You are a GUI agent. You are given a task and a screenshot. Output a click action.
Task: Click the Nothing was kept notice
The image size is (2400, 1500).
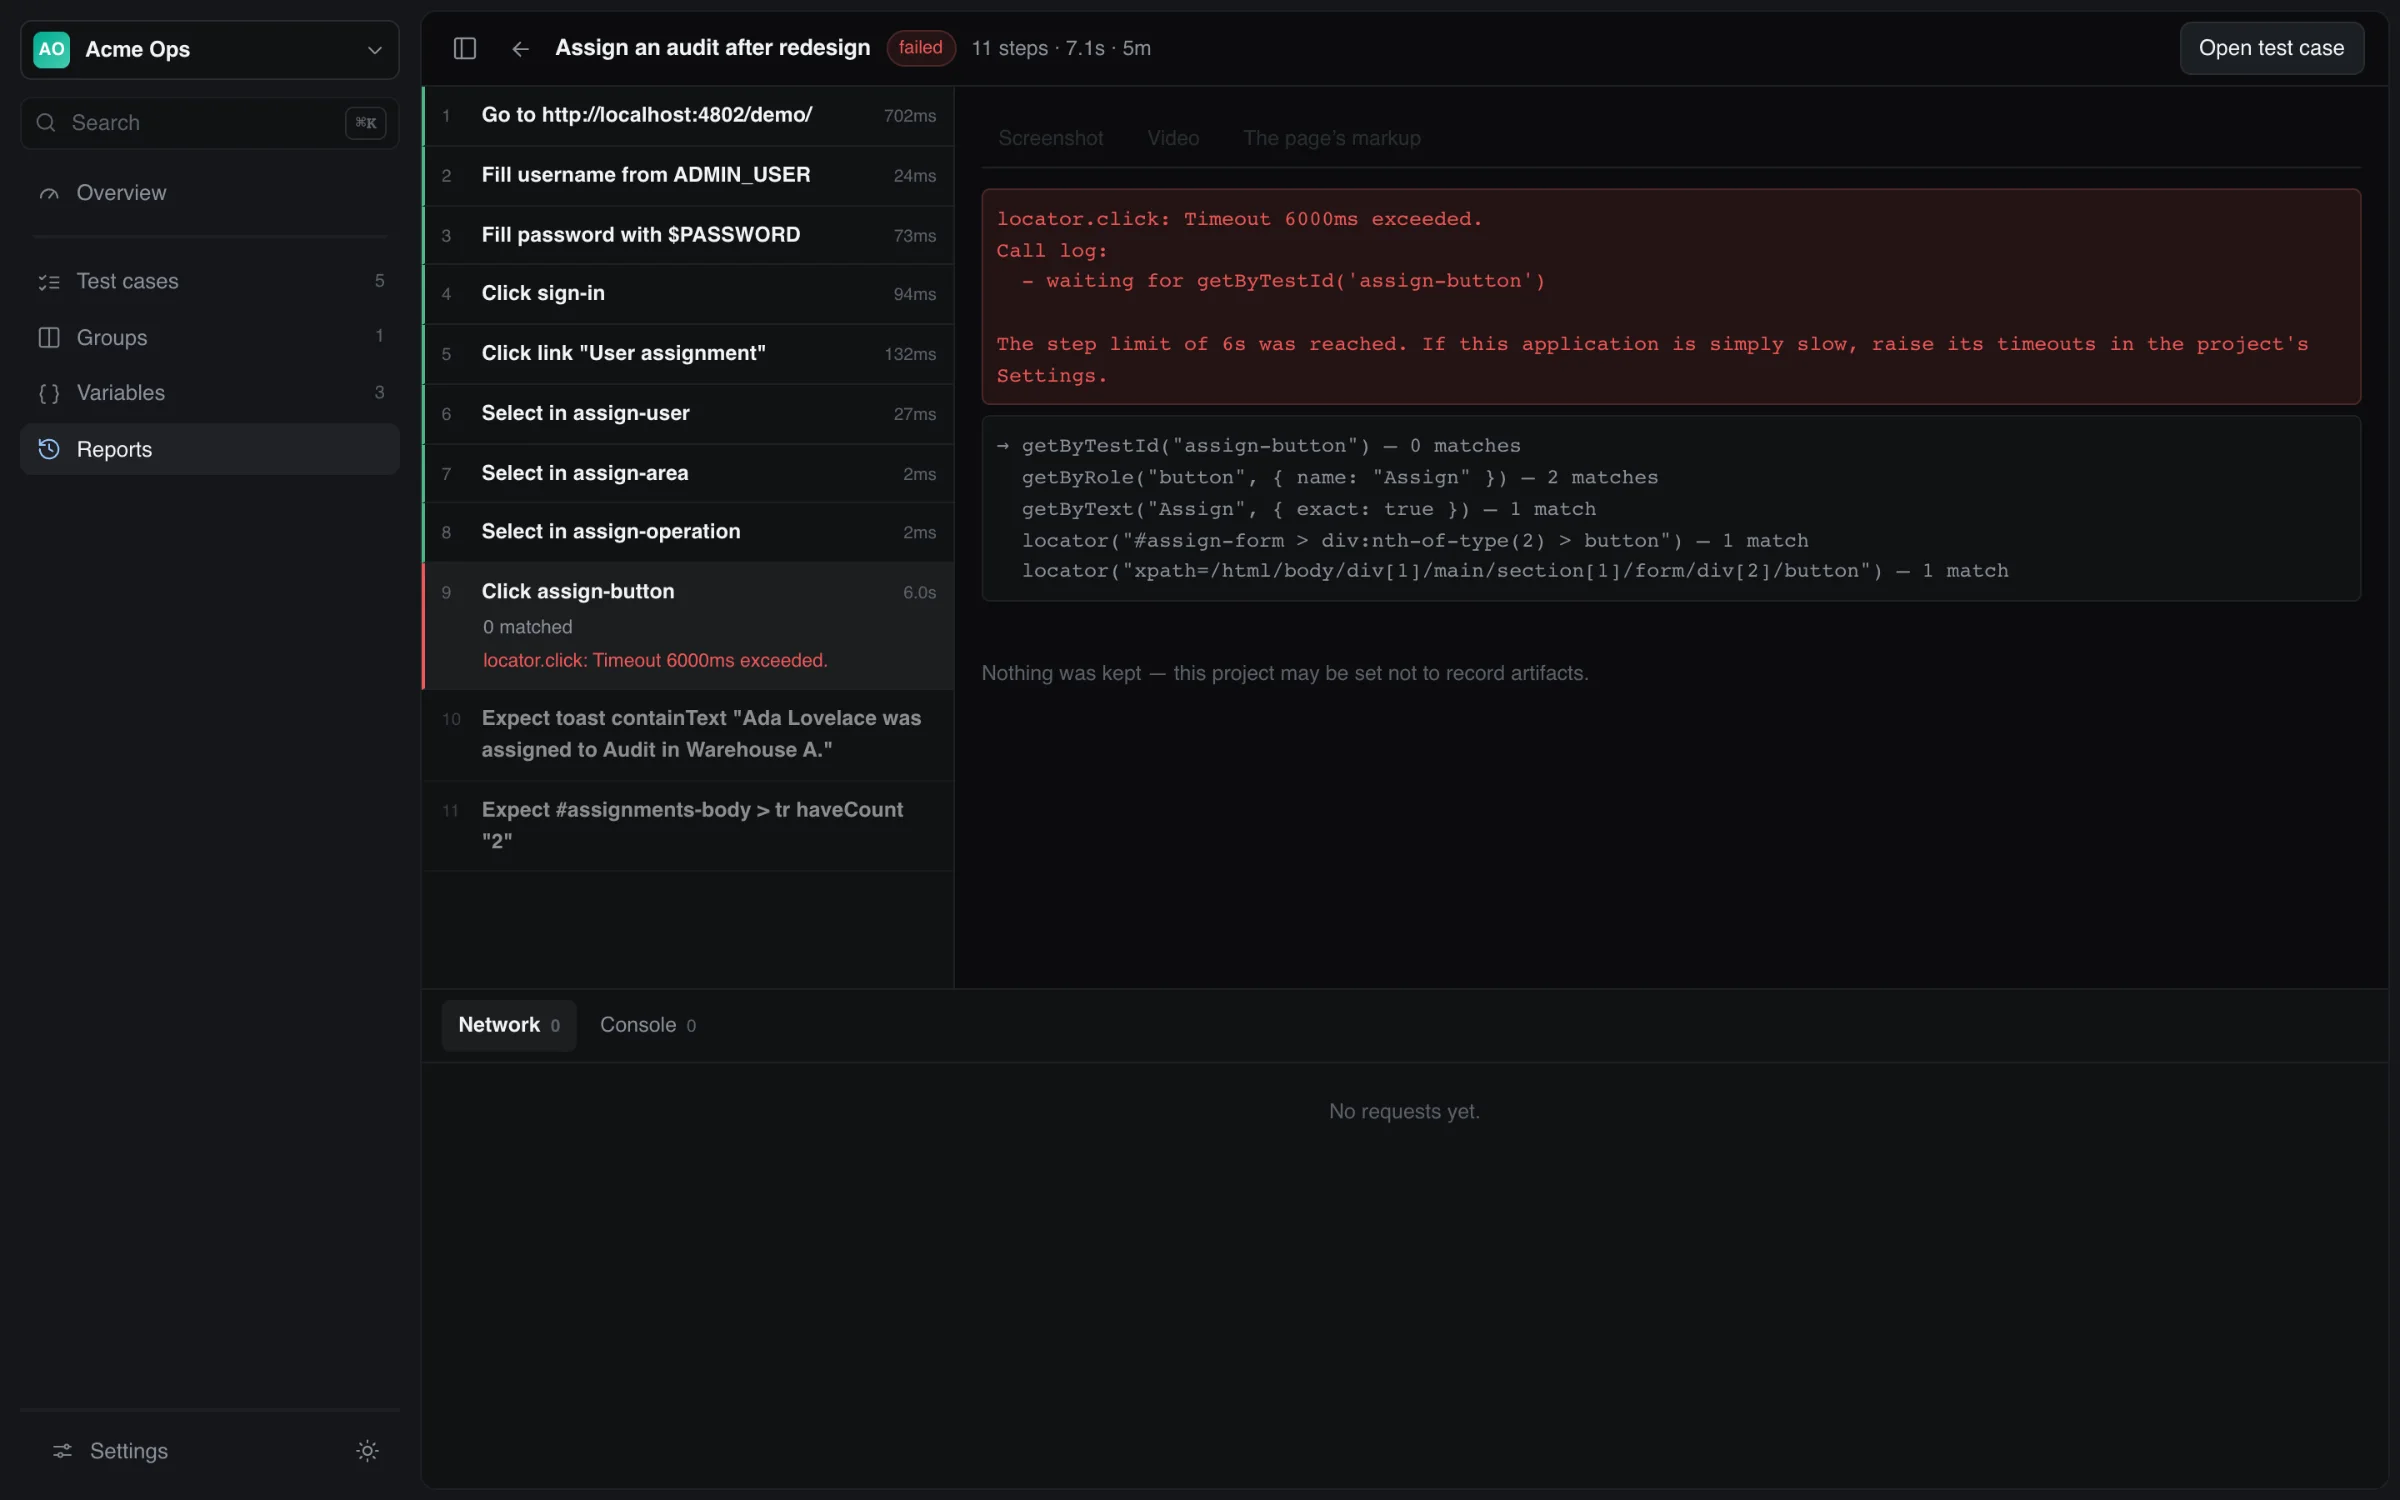click(x=1284, y=674)
